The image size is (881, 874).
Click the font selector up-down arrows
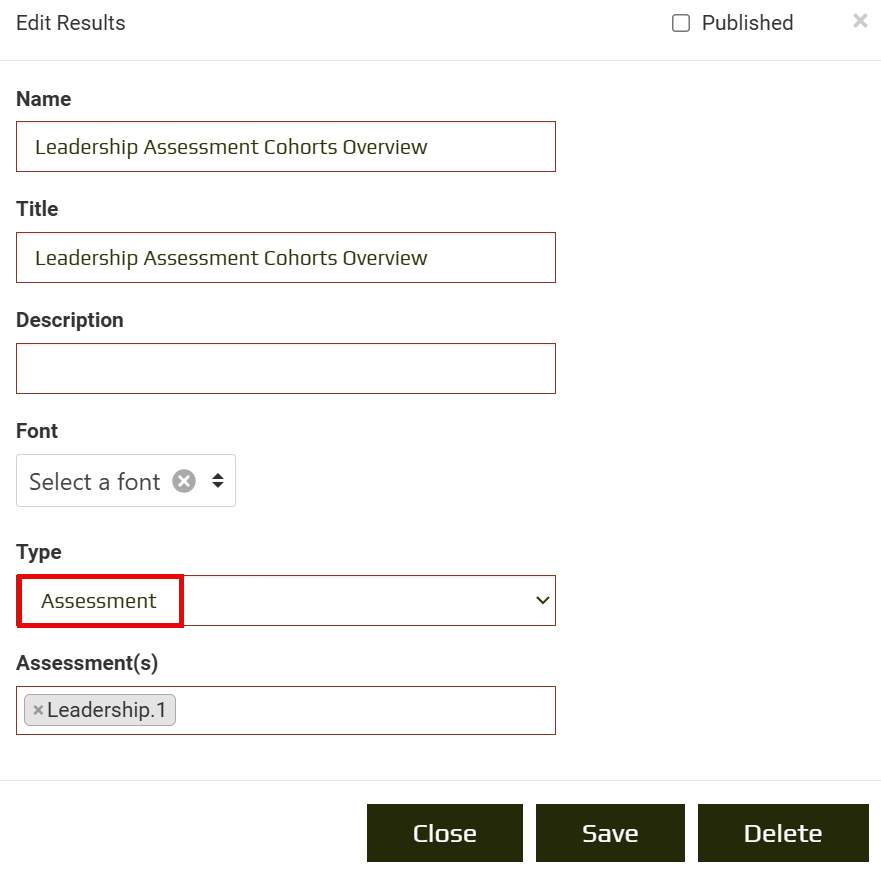218,481
